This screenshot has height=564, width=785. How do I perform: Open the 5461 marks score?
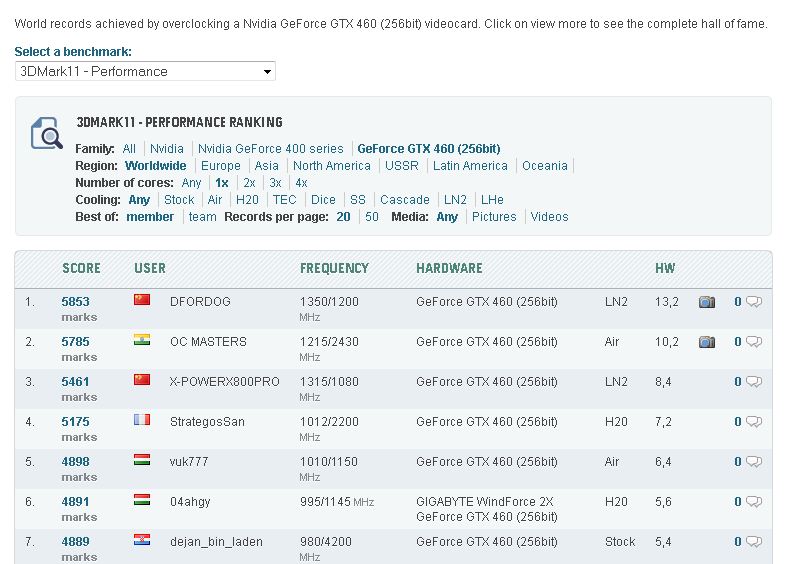(x=75, y=382)
